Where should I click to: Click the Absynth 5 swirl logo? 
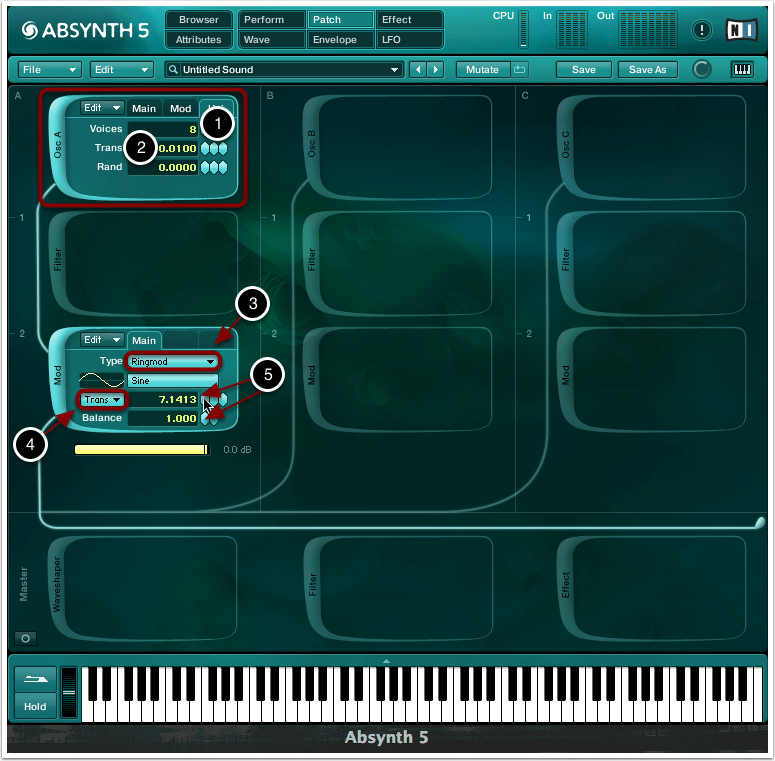point(30,31)
